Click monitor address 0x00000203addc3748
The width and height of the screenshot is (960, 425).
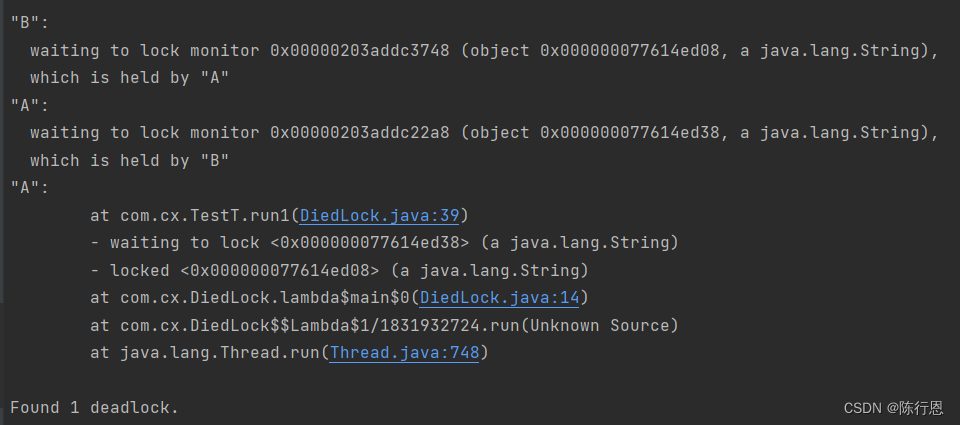[x=359, y=50]
